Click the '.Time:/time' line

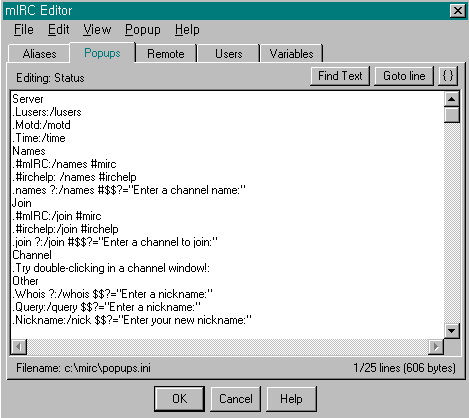[x=39, y=138]
